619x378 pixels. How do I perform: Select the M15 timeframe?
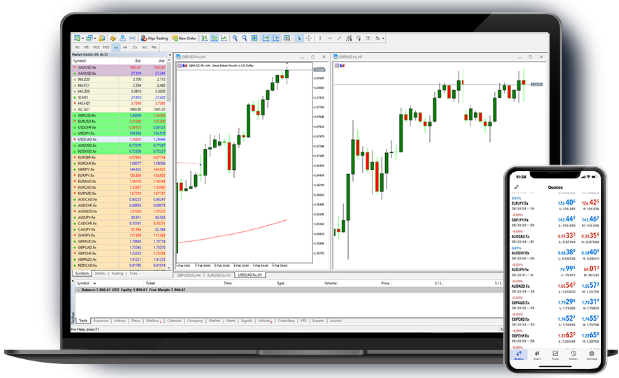tap(96, 47)
